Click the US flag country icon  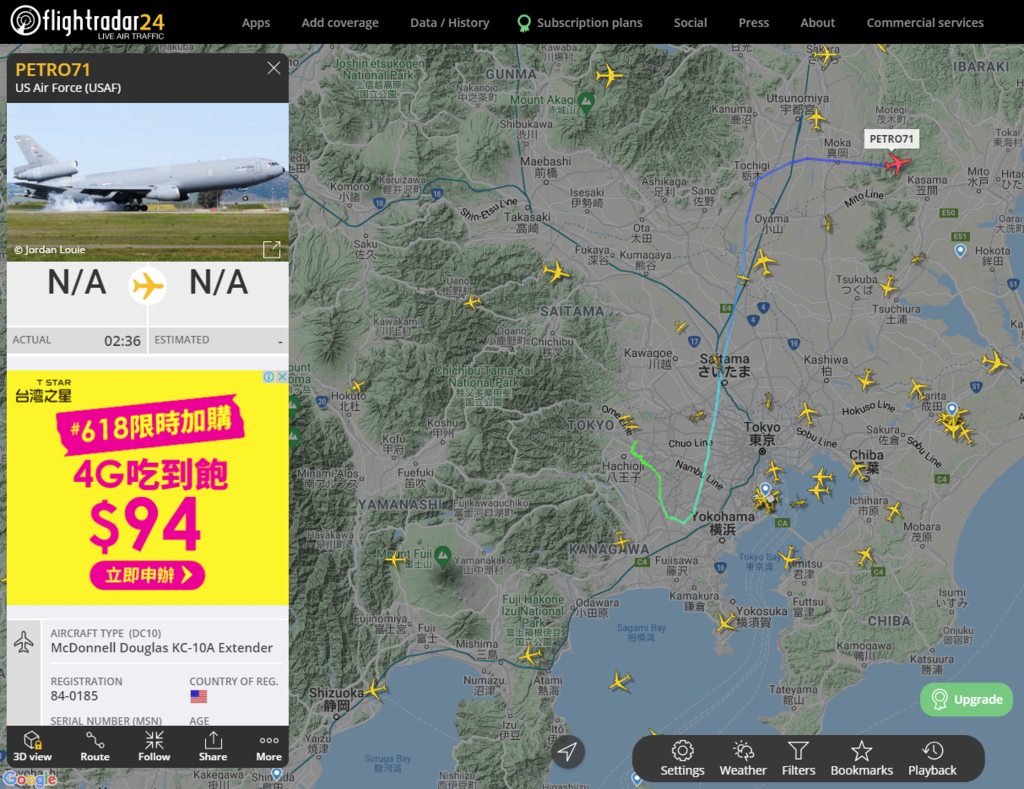199,696
